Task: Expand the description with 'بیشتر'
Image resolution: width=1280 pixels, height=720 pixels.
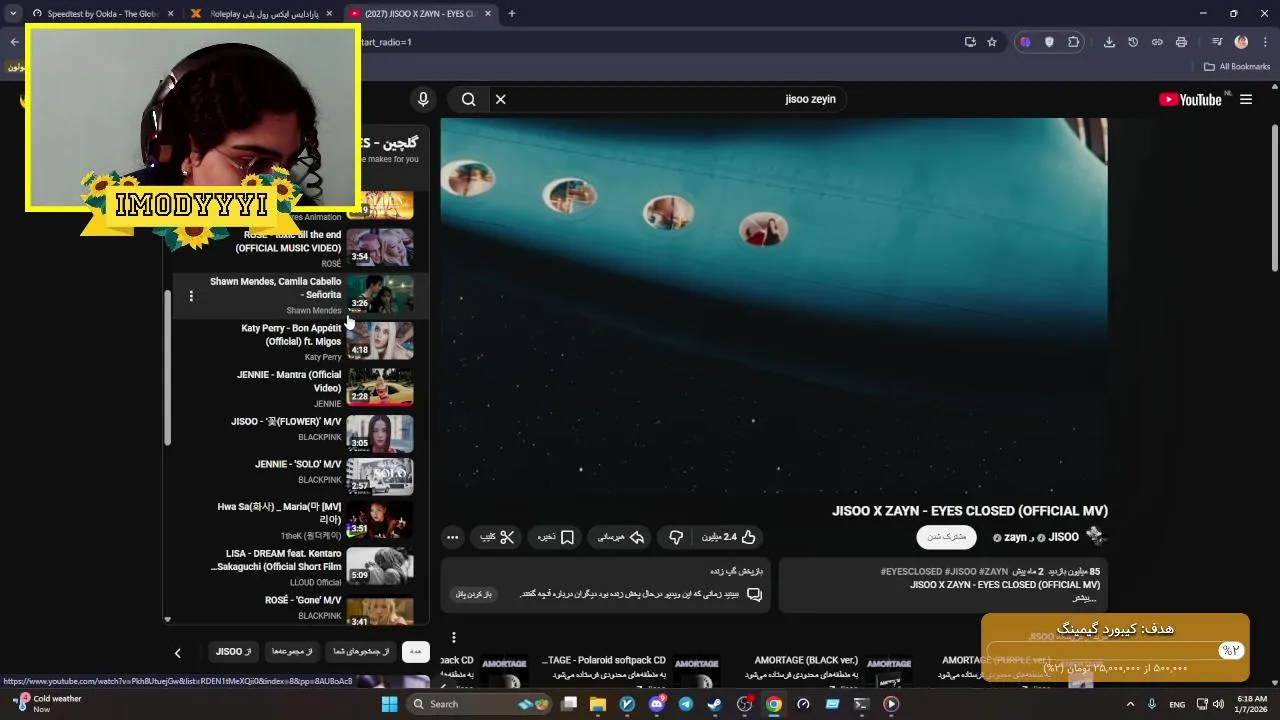Action: [x=1085, y=598]
